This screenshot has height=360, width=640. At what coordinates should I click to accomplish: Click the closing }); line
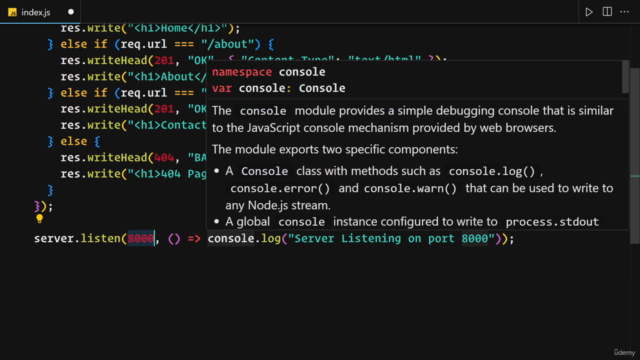(x=44, y=207)
